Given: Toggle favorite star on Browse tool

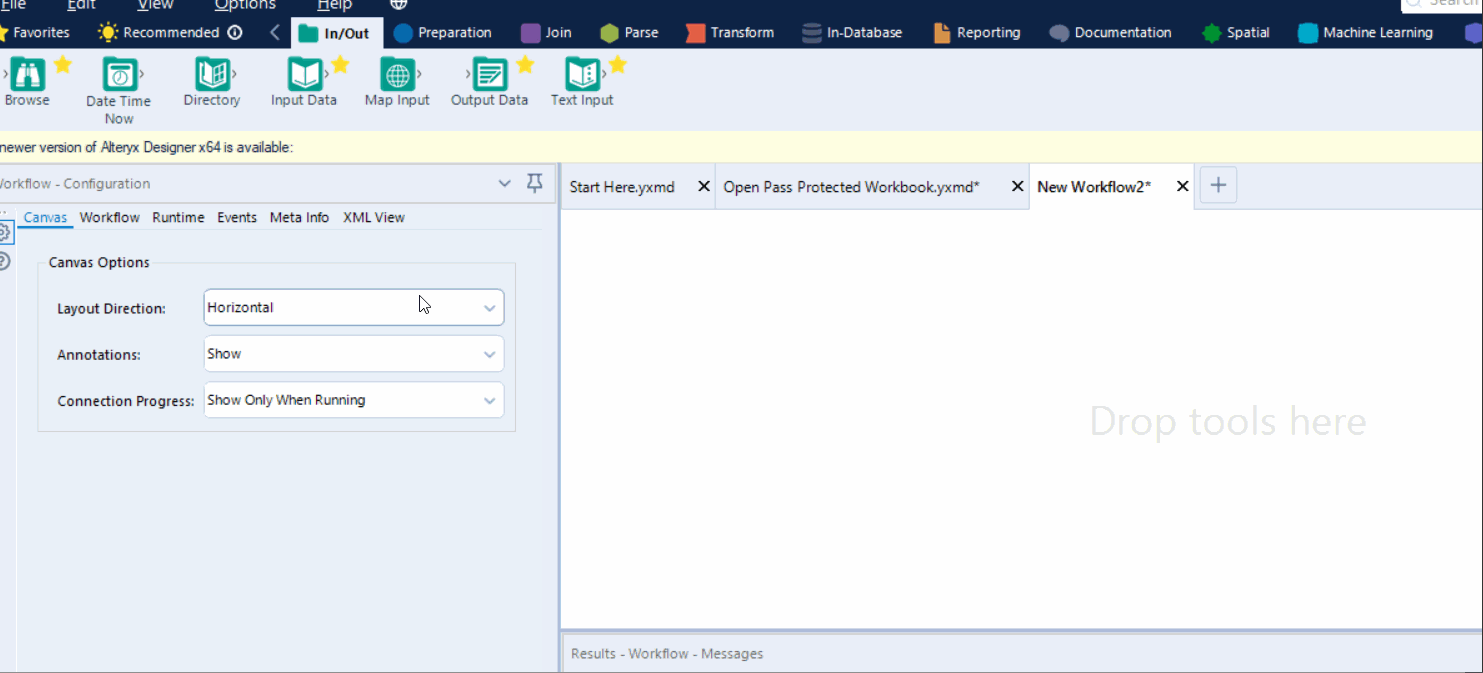Looking at the screenshot, I should [62, 65].
